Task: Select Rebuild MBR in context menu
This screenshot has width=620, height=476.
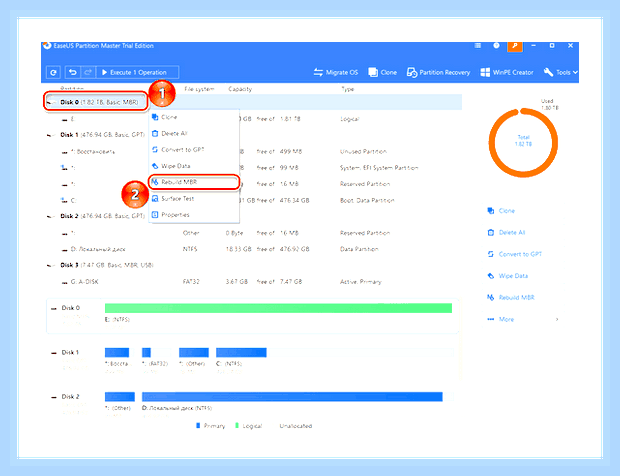Action: coord(194,182)
